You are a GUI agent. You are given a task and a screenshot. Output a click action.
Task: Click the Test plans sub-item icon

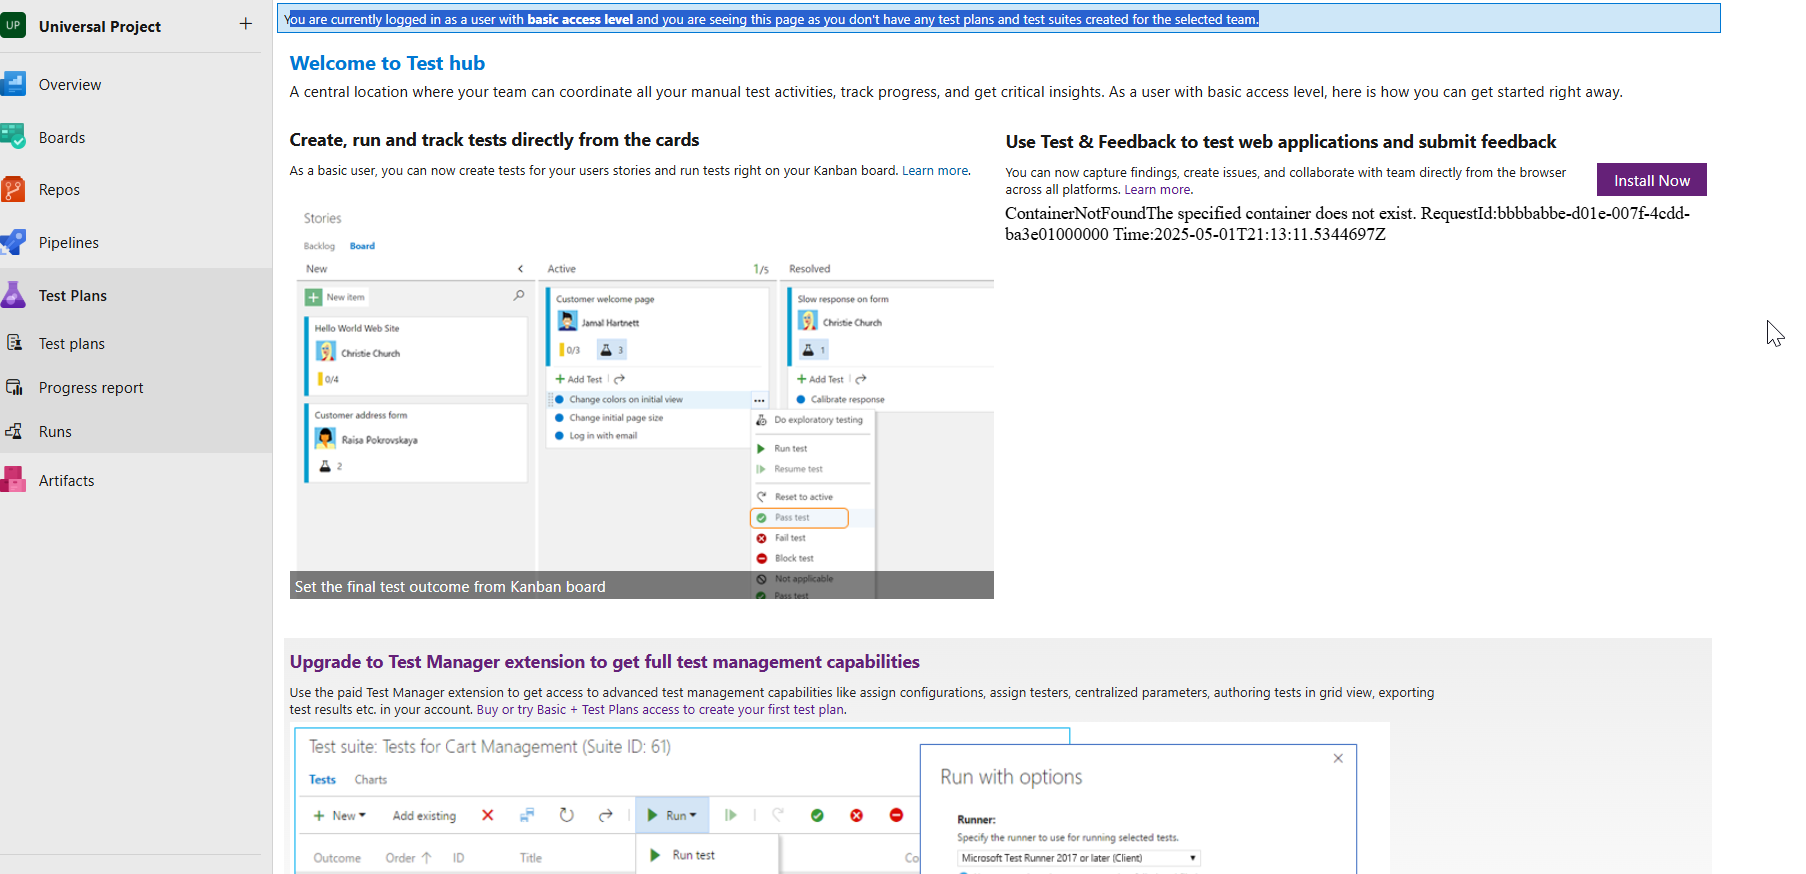click(14, 343)
